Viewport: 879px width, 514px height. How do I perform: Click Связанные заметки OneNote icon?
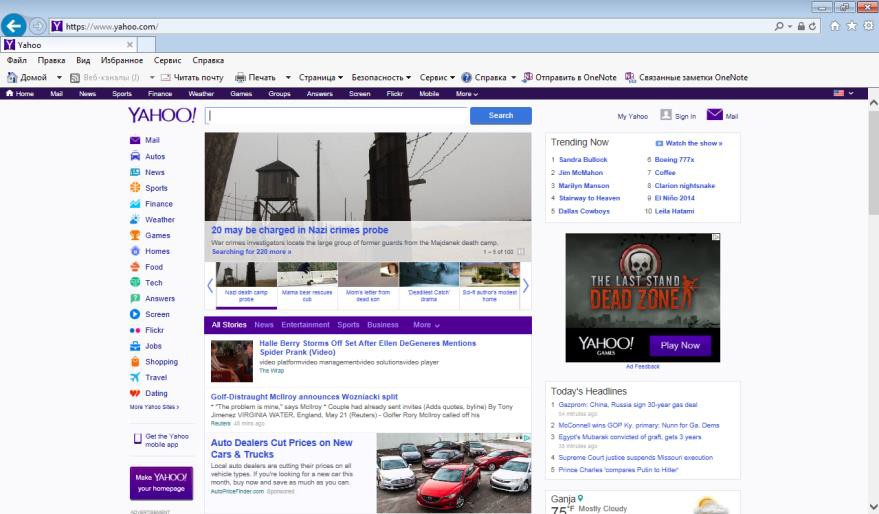[630, 77]
